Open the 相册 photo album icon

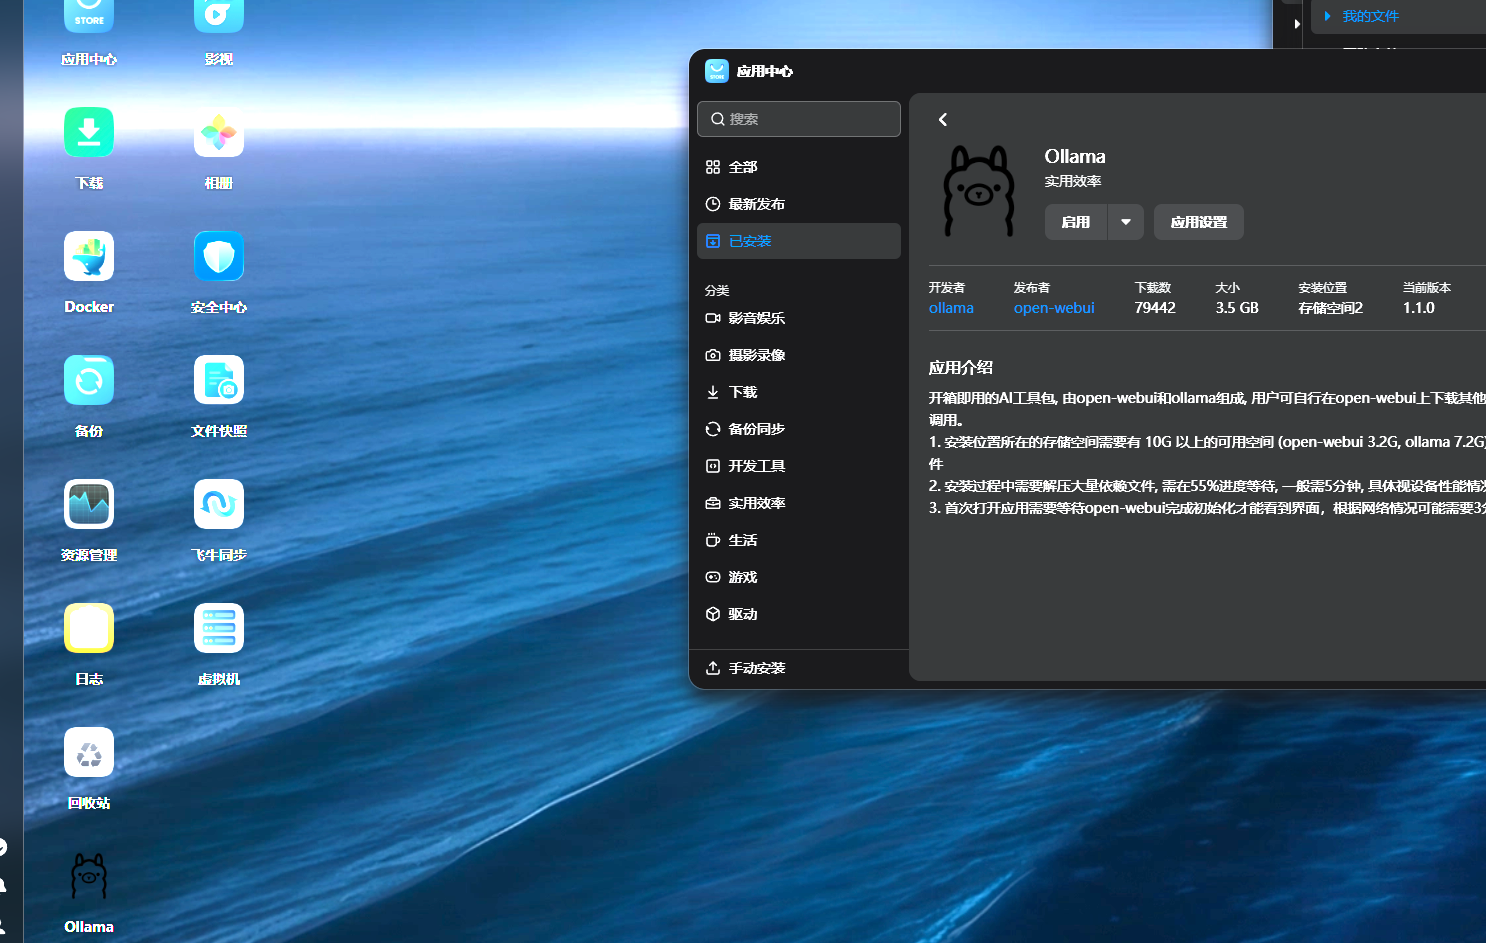pos(219,133)
